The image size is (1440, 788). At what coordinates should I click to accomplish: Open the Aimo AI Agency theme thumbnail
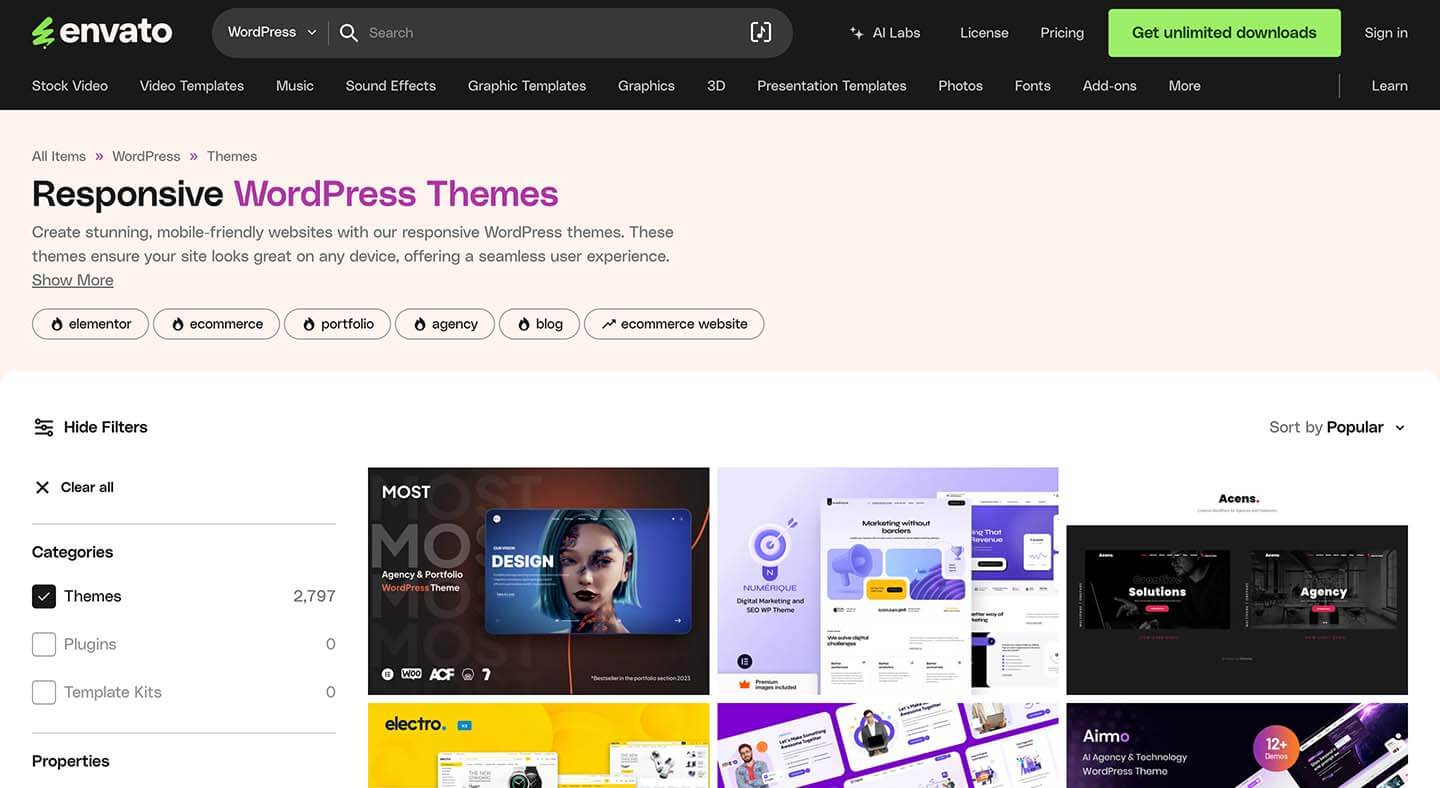[x=1237, y=745]
